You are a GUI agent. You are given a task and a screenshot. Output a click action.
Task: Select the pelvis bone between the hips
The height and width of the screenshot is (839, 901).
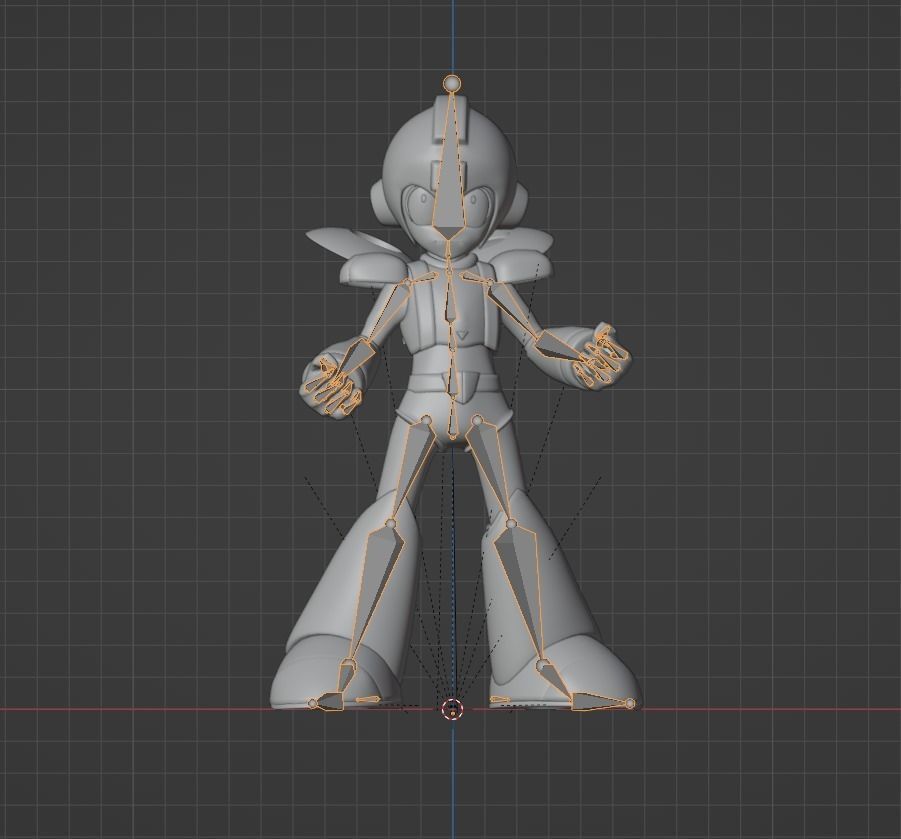[x=452, y=420]
